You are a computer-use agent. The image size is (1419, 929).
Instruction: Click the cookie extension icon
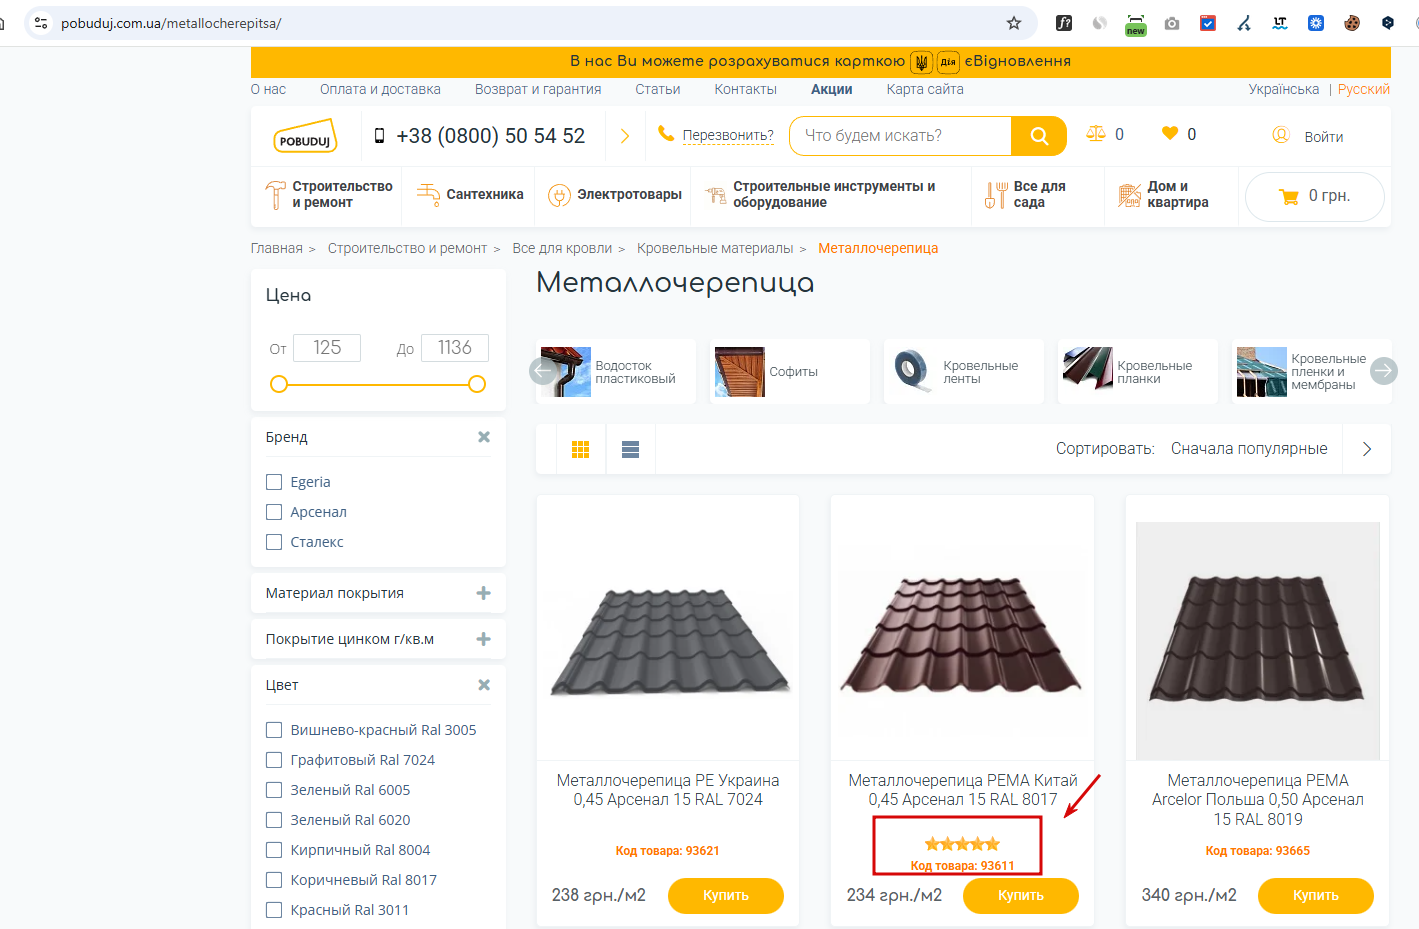[x=1352, y=23]
